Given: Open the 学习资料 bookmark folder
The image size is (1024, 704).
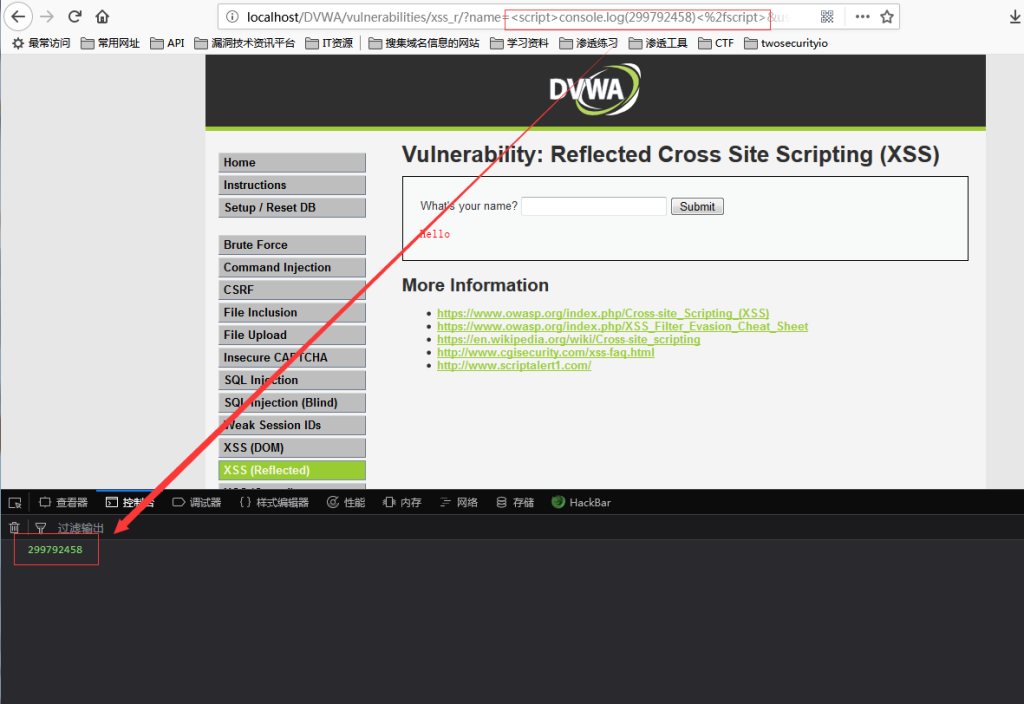Looking at the screenshot, I should [520, 43].
